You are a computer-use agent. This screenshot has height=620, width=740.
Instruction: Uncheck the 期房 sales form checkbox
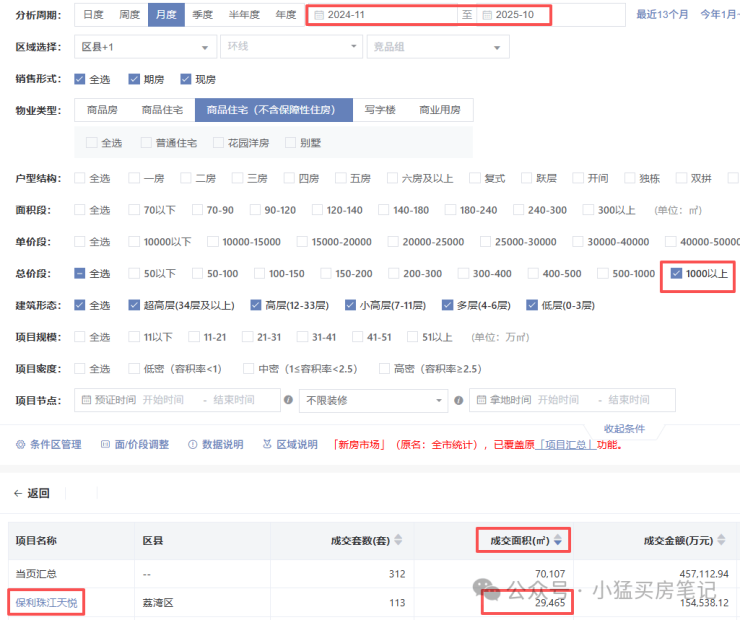134,79
